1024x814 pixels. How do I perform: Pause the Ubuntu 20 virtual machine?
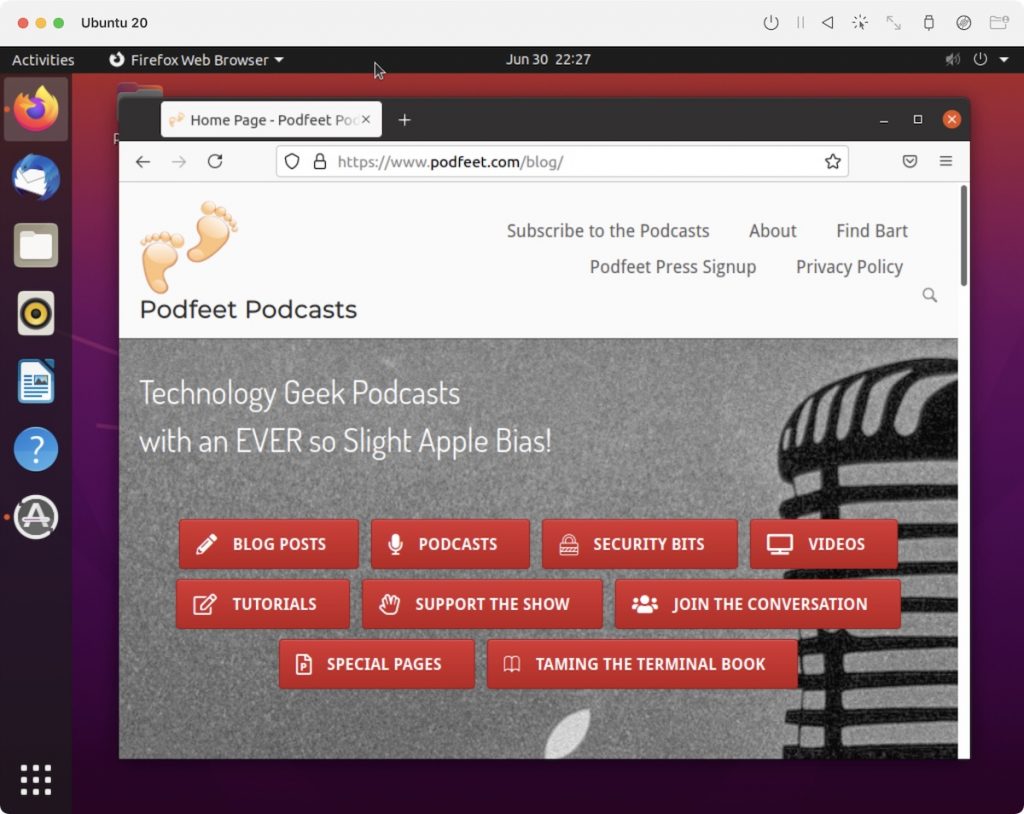[x=800, y=23]
